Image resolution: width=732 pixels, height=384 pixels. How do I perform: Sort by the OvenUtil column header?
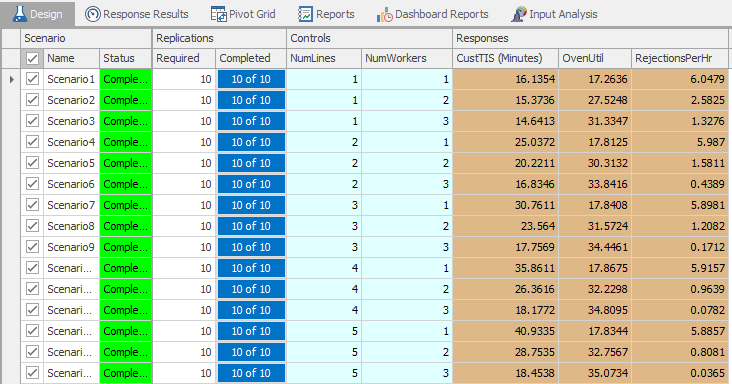click(595, 58)
